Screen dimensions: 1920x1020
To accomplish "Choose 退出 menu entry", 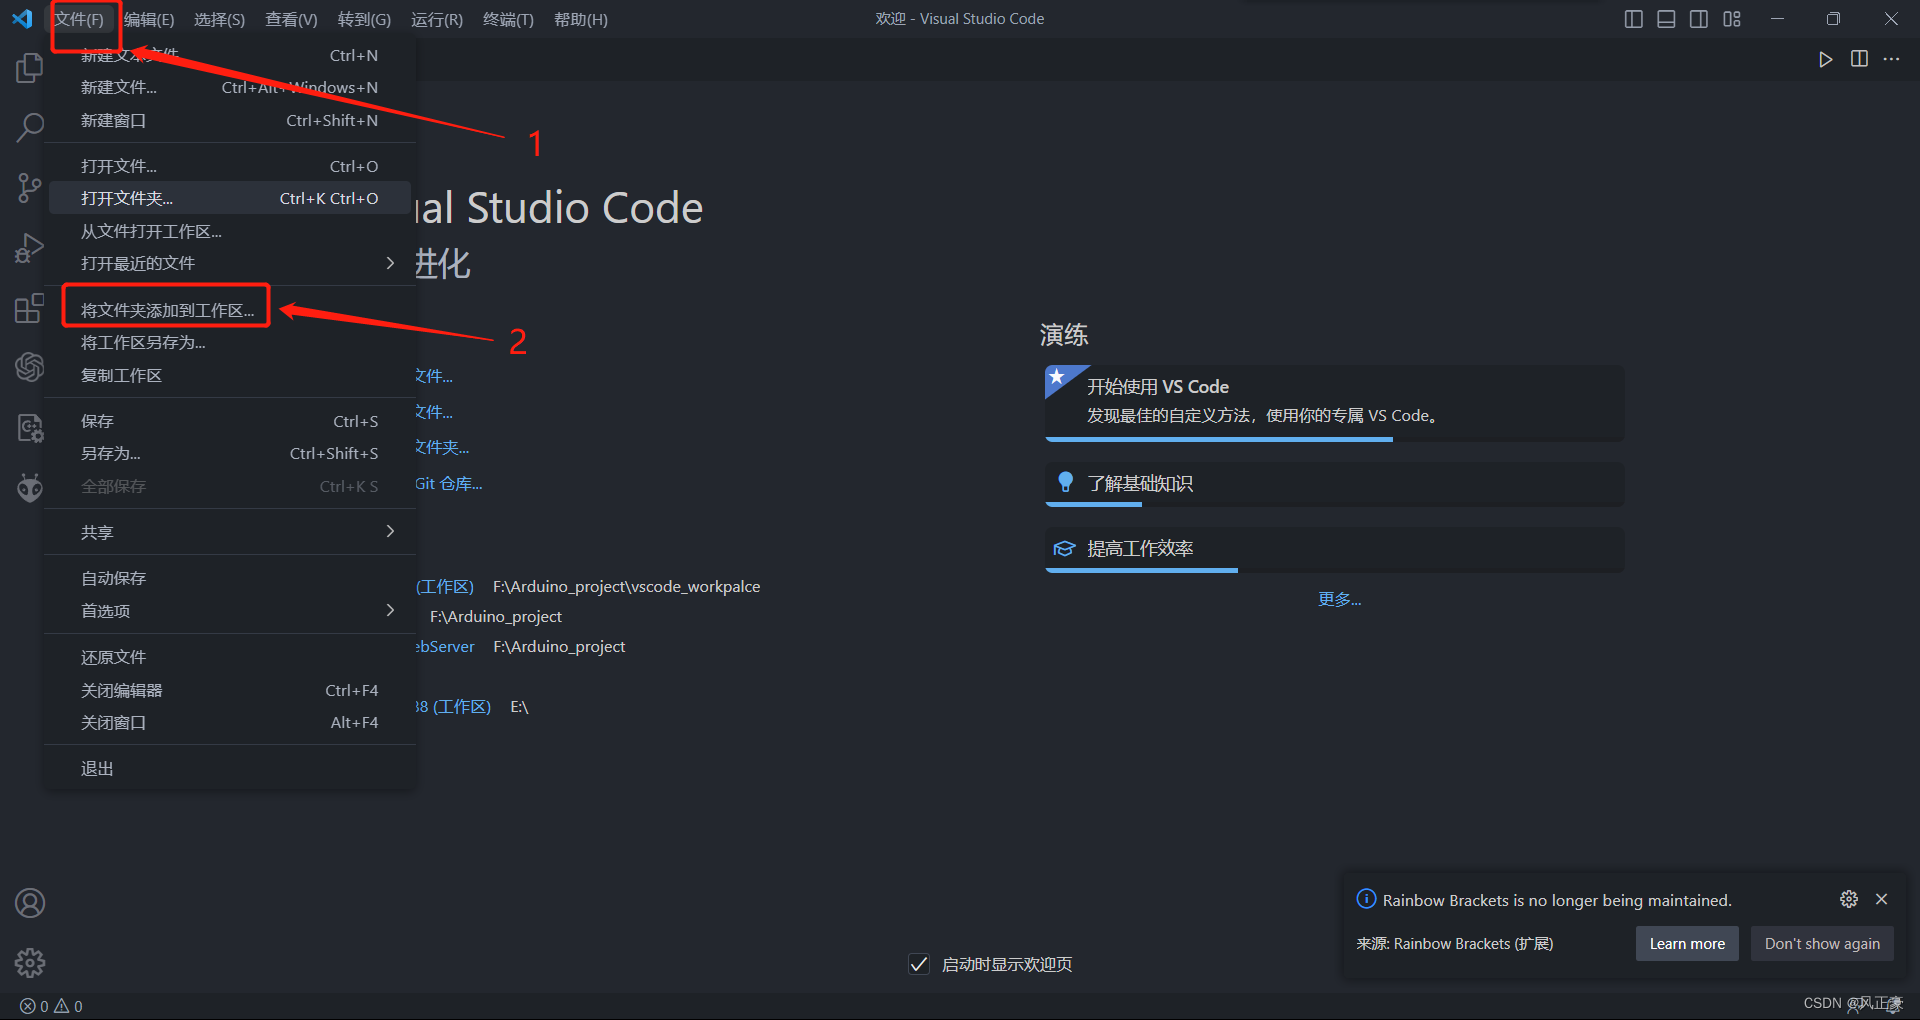I will [230, 768].
